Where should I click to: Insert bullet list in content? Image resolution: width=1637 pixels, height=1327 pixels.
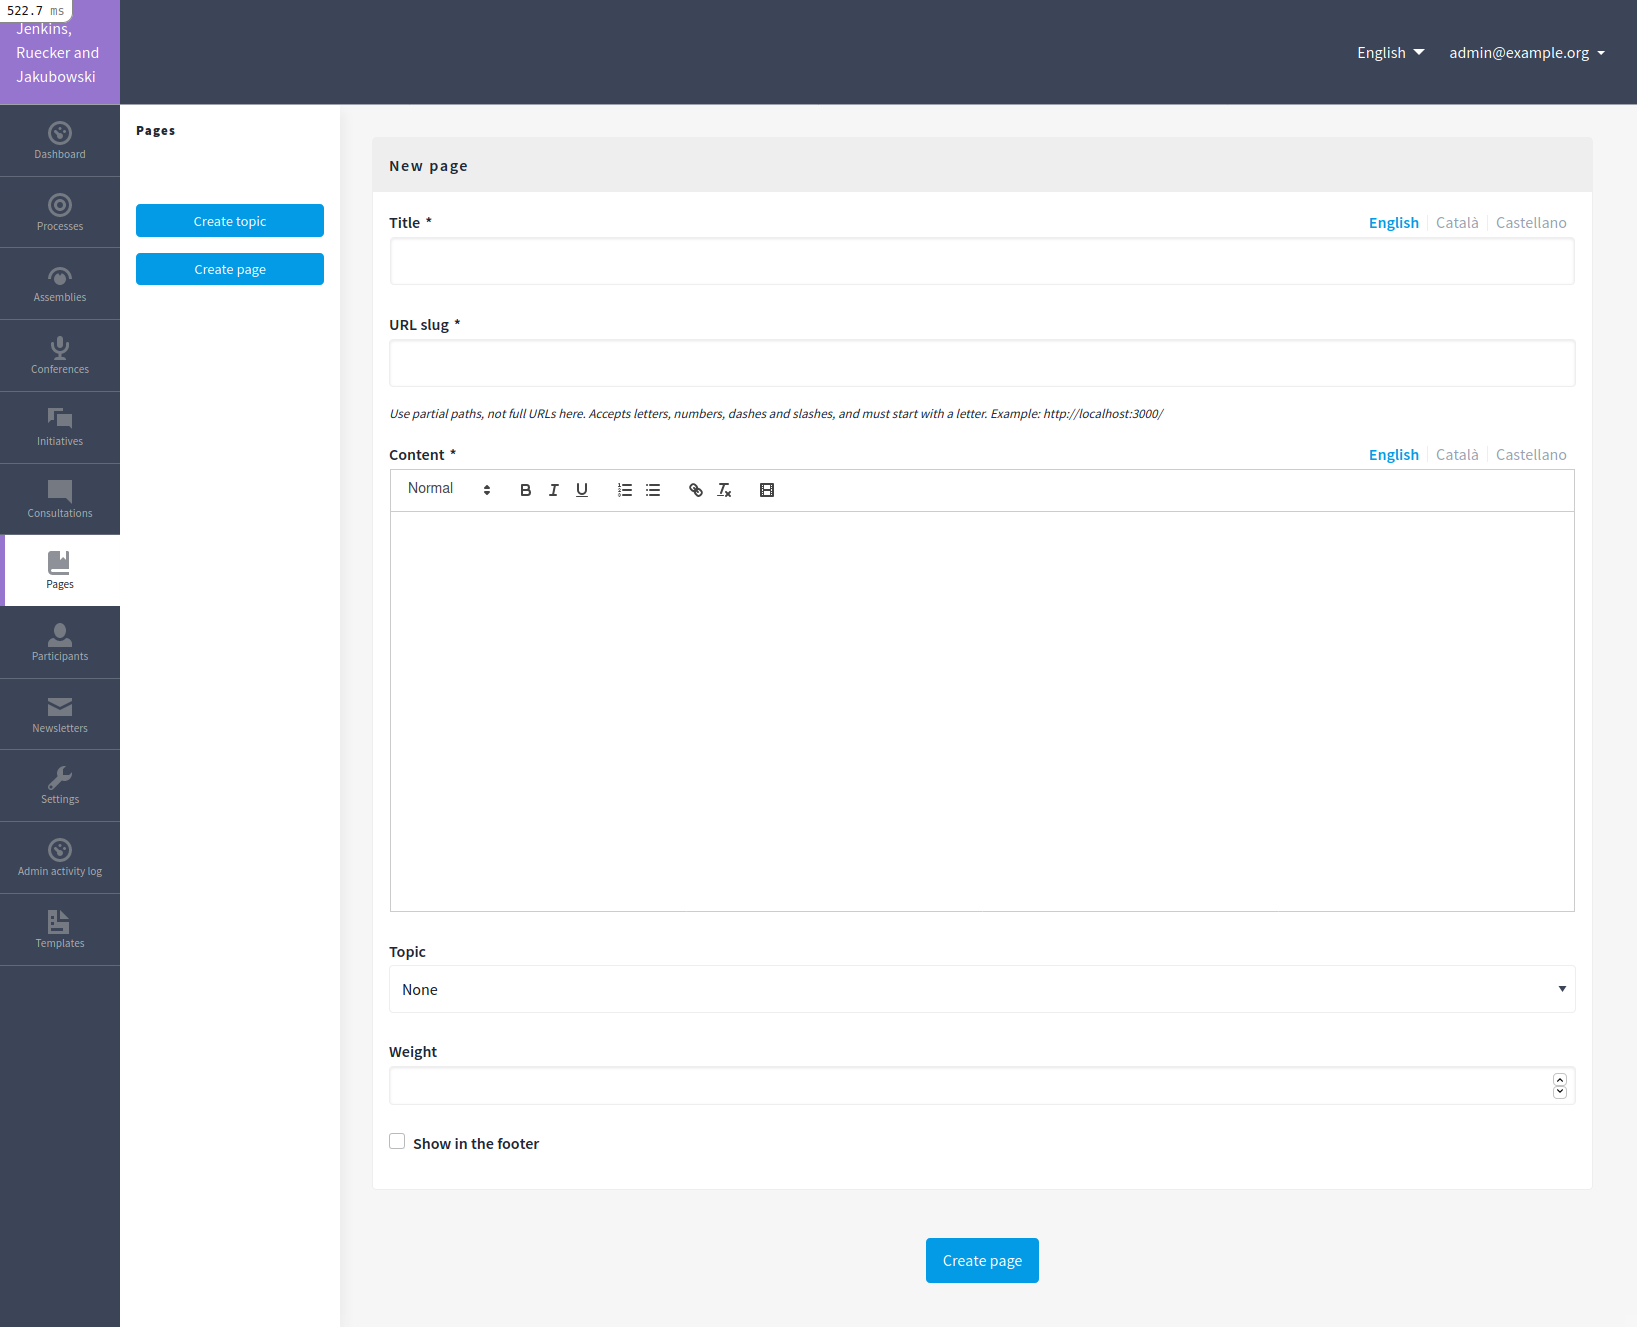[x=653, y=490]
